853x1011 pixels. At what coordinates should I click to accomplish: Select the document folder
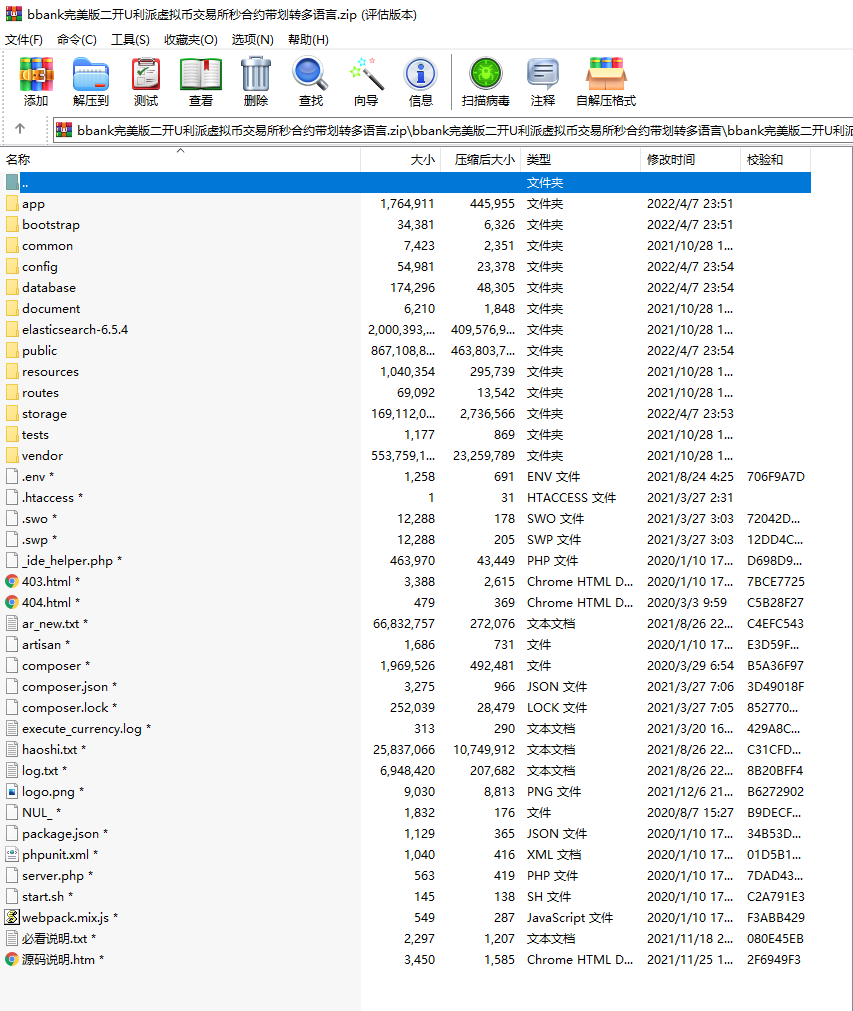pyautogui.click(x=407, y=309)
